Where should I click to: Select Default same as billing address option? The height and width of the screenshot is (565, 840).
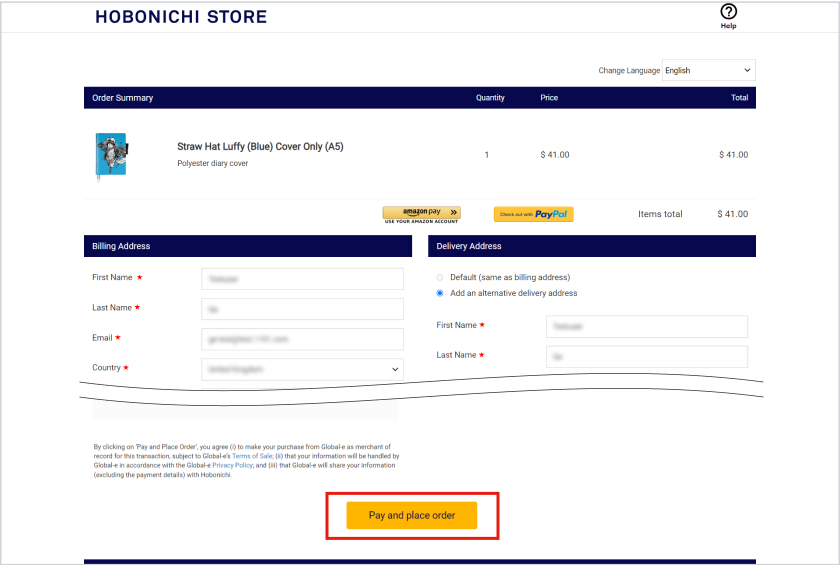pos(440,277)
